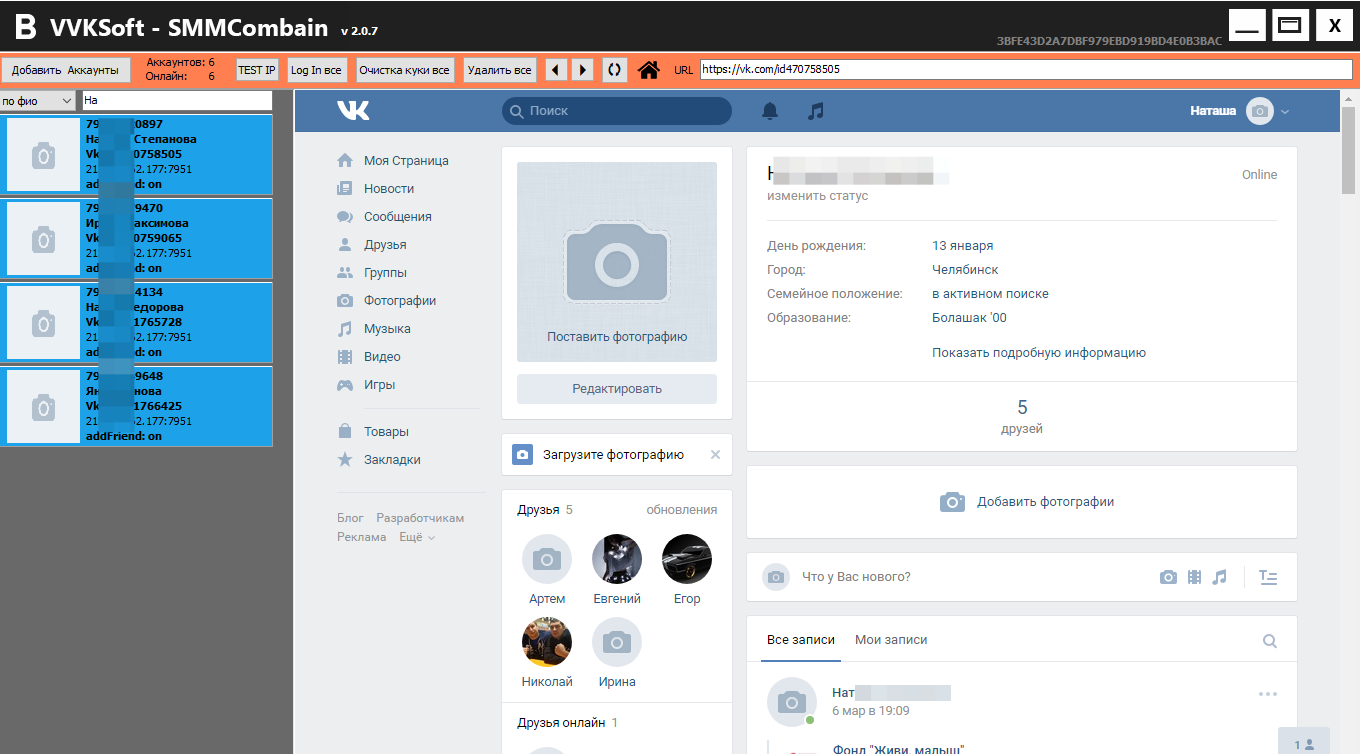The image size is (1360, 754).
Task: Open friend Евгений's avatar
Action: 617,559
